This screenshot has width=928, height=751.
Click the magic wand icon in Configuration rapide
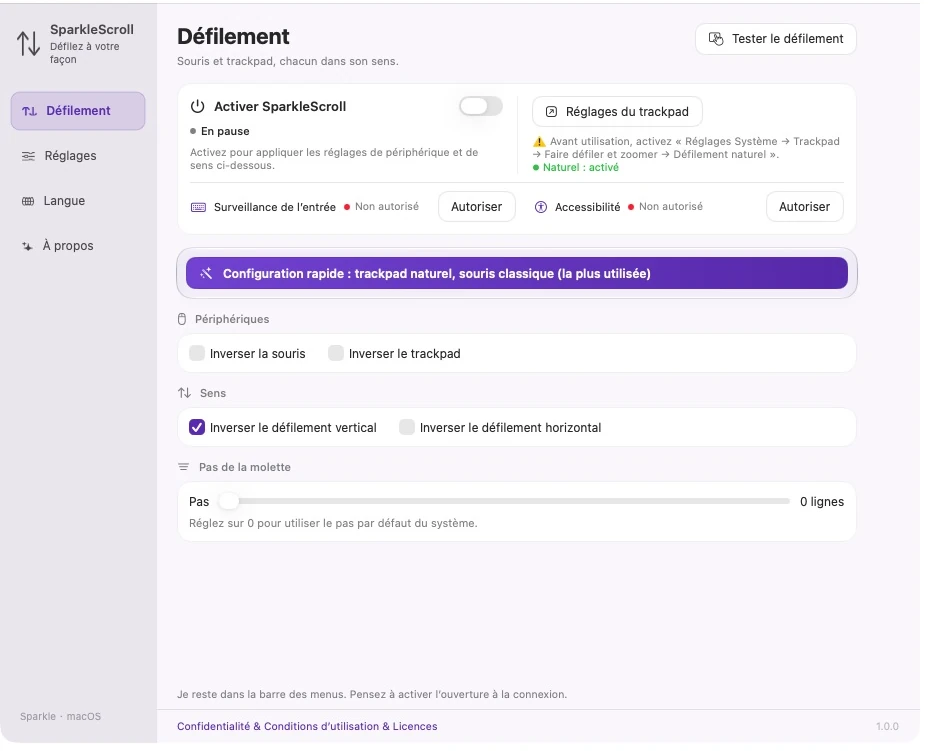[x=206, y=273]
